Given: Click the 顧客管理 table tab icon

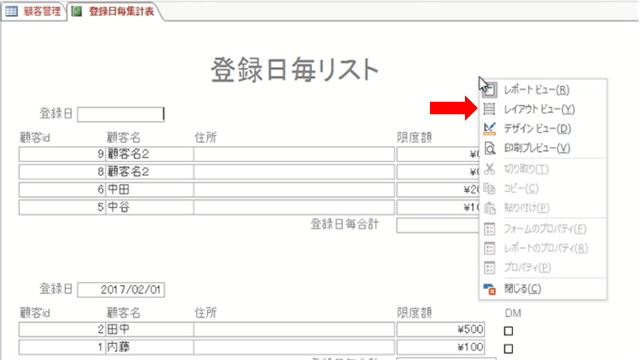Looking at the screenshot, I should (11, 11).
